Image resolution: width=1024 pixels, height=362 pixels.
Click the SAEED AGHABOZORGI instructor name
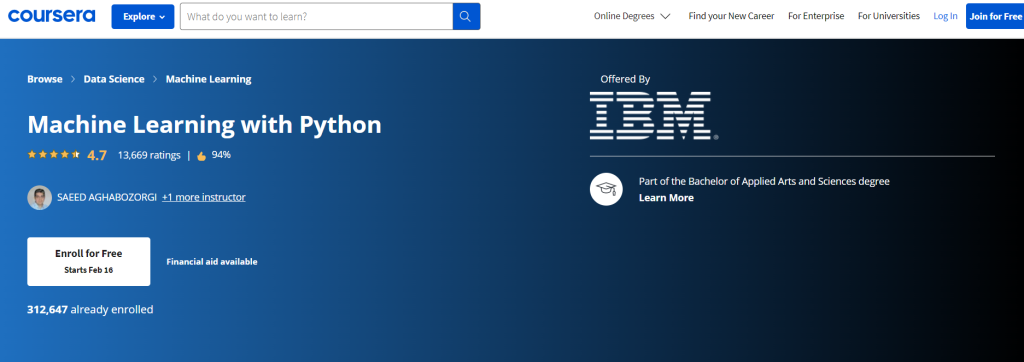click(107, 197)
